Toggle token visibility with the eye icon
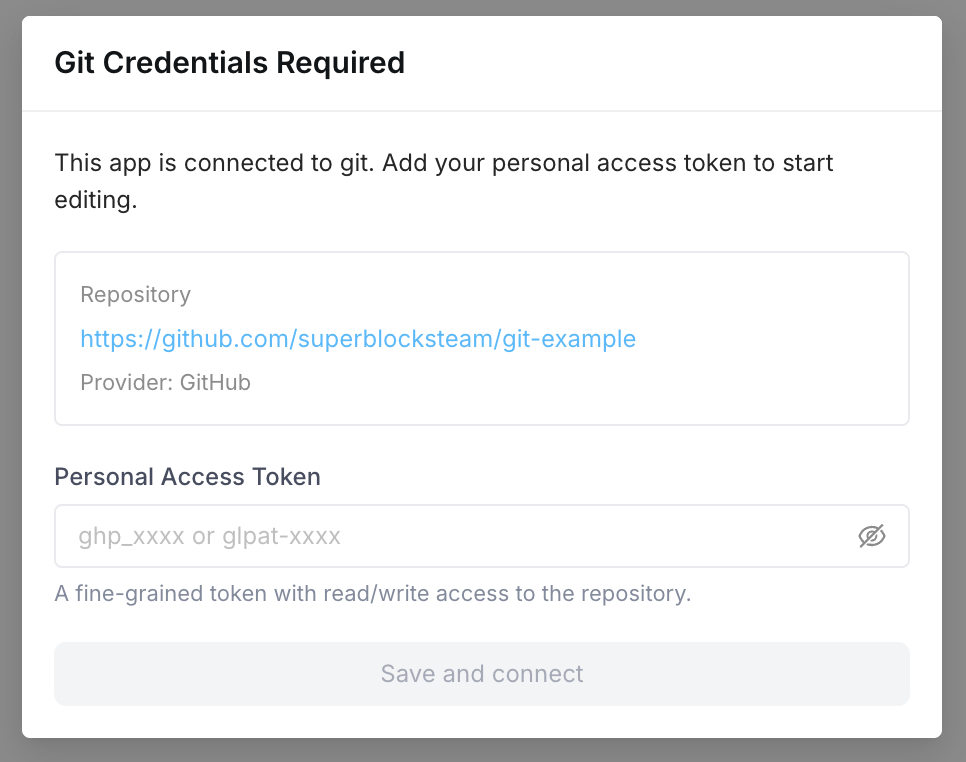This screenshot has height=762, width=966. pos(871,536)
